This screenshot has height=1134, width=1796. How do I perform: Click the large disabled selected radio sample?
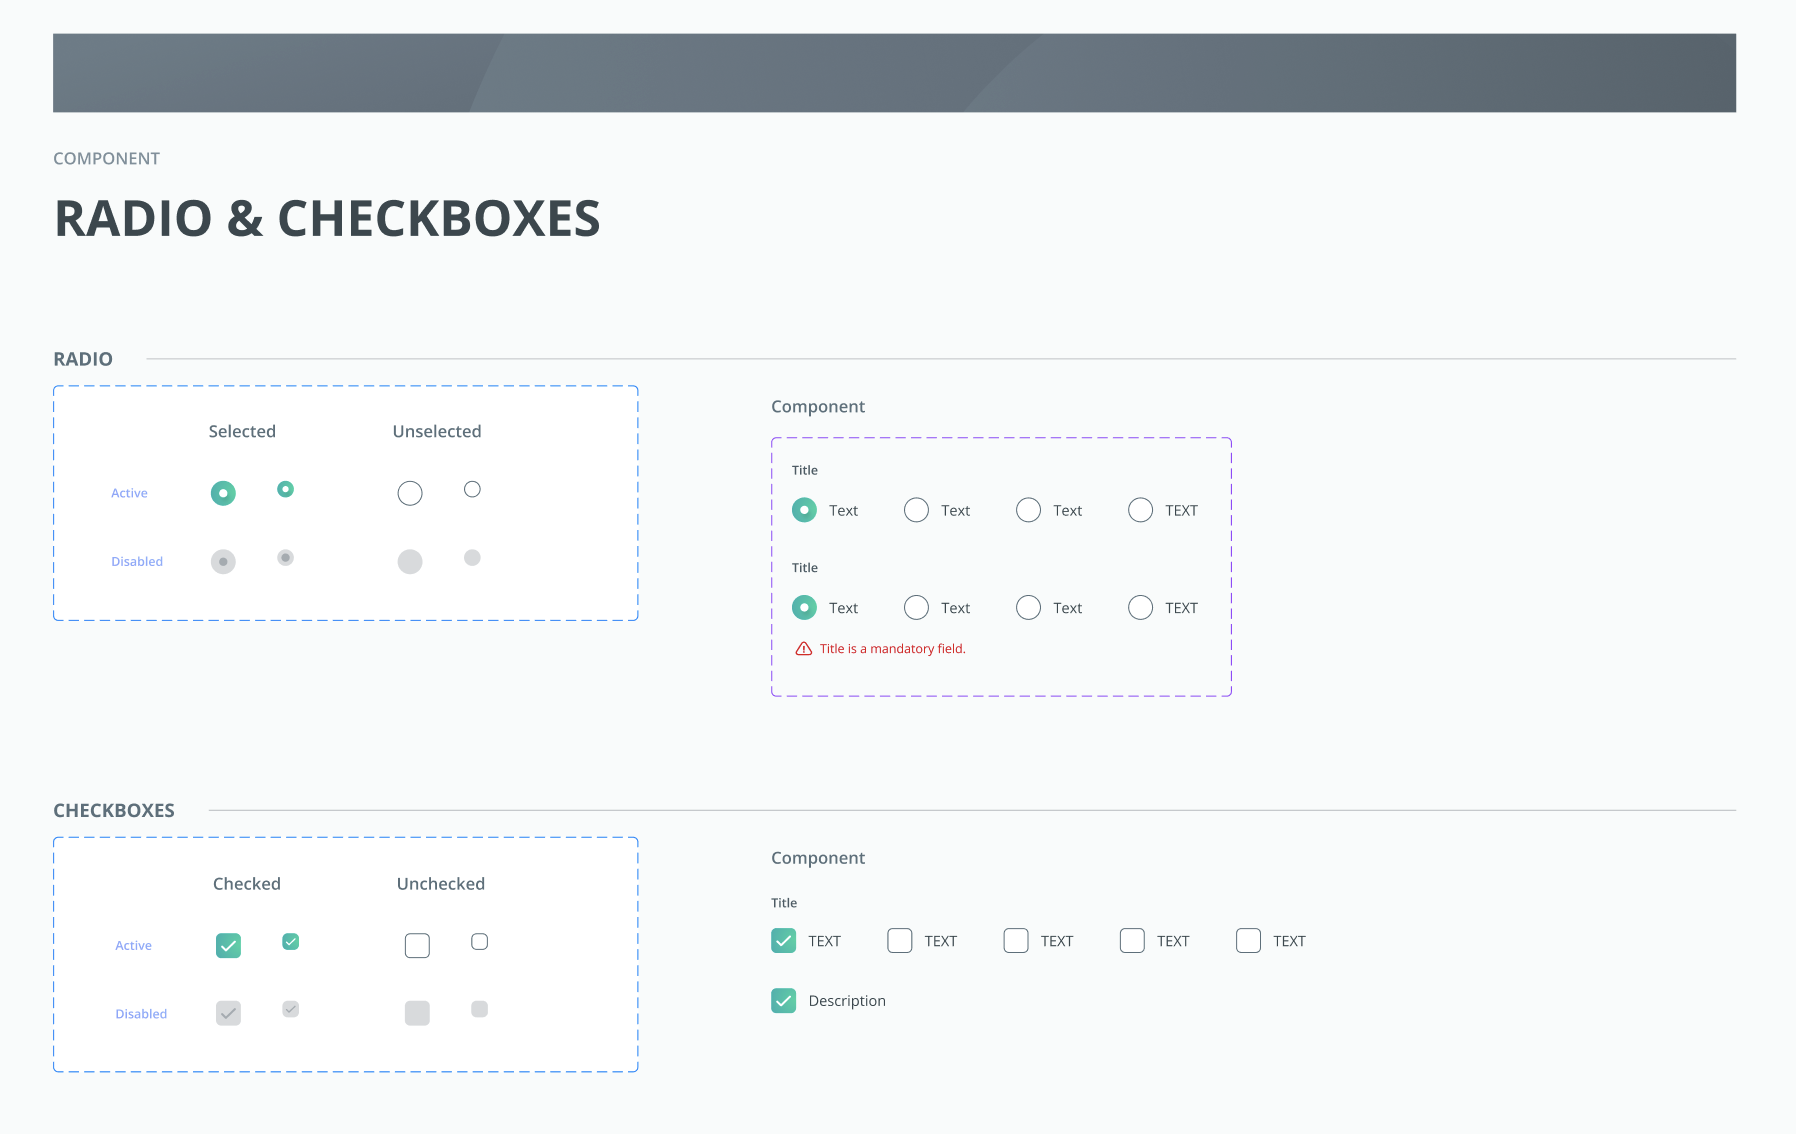(x=223, y=562)
